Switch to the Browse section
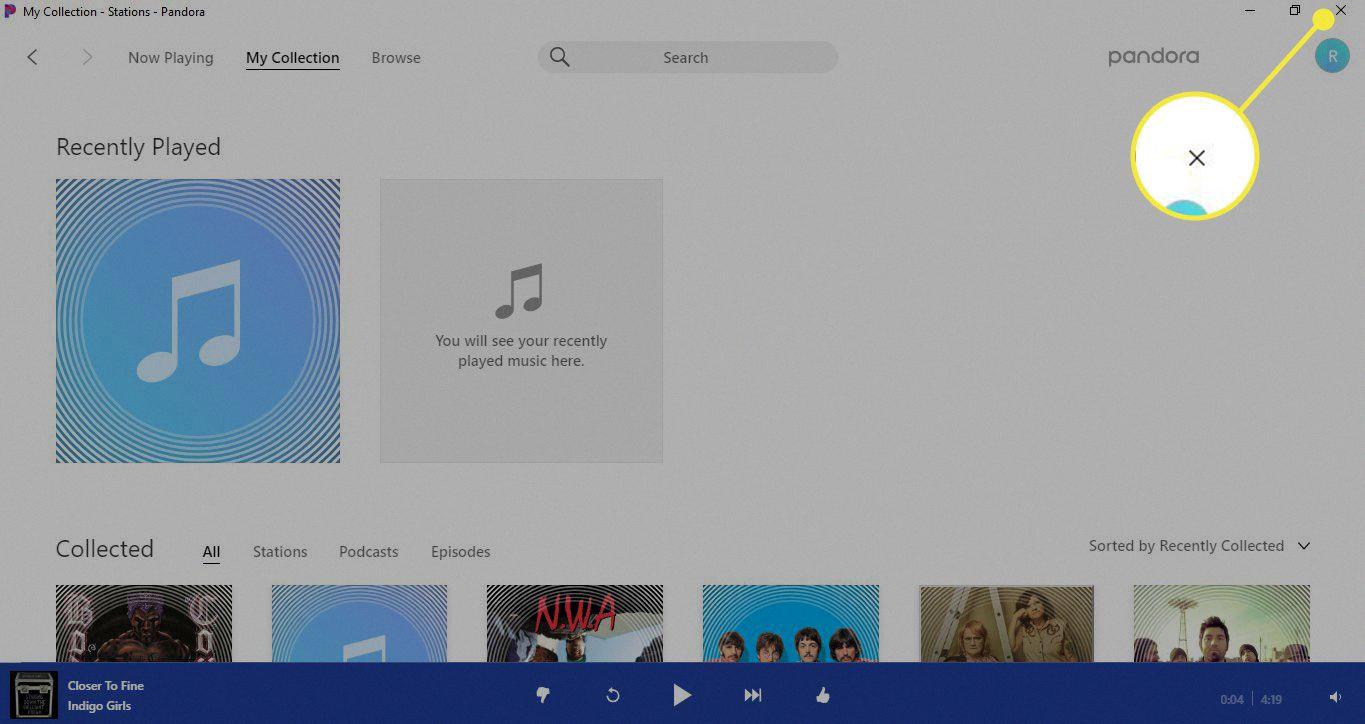 click(396, 57)
